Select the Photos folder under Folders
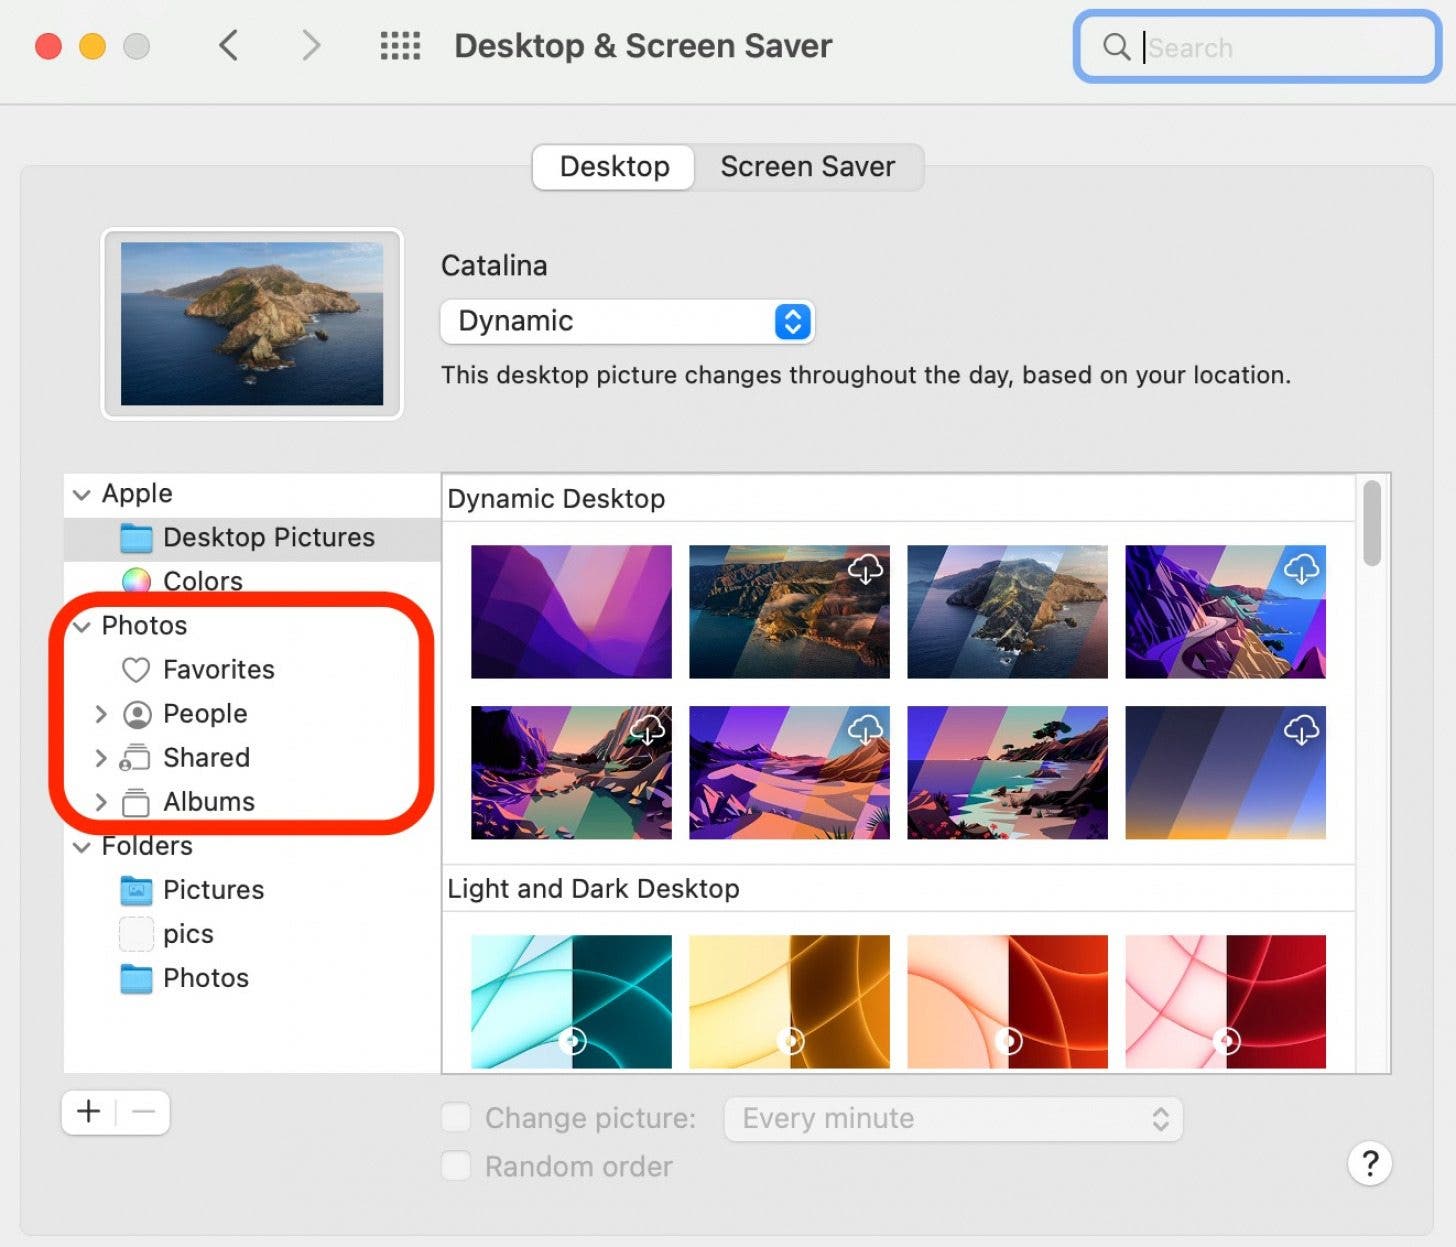Viewport: 1456px width, 1247px height. [136, 978]
